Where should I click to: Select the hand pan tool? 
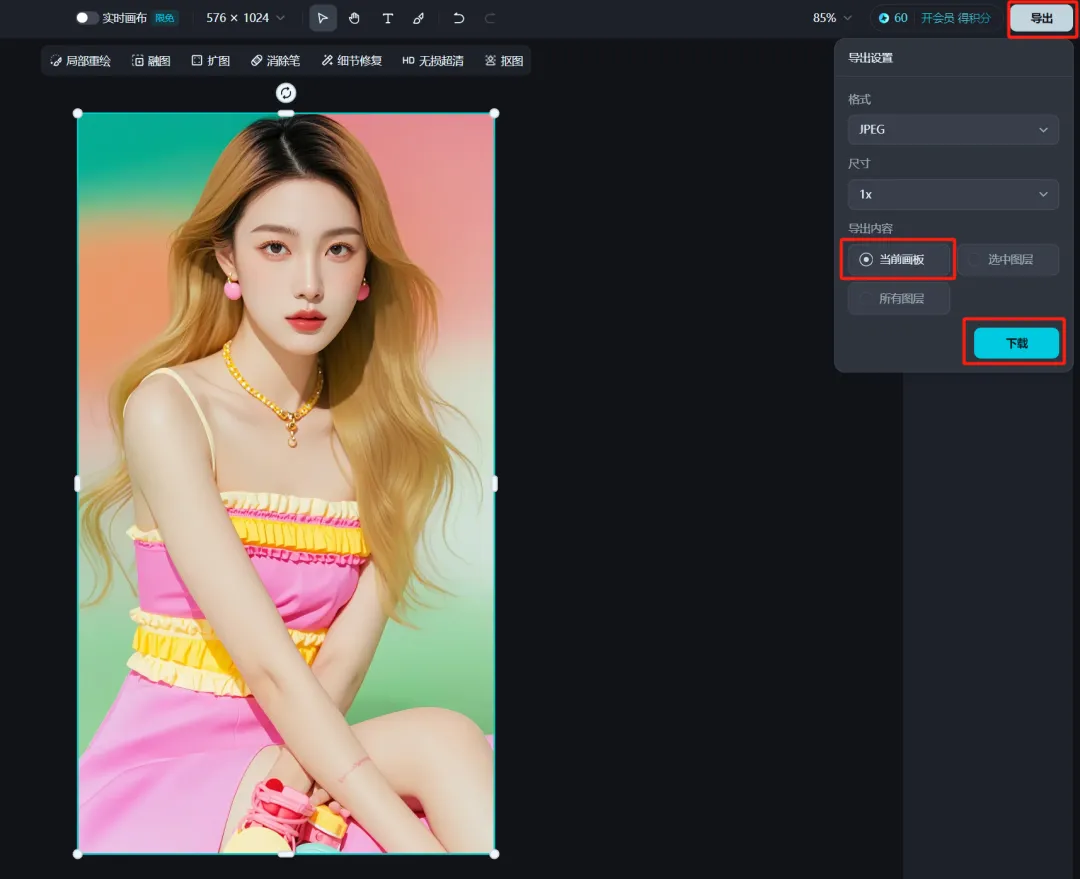(x=354, y=18)
